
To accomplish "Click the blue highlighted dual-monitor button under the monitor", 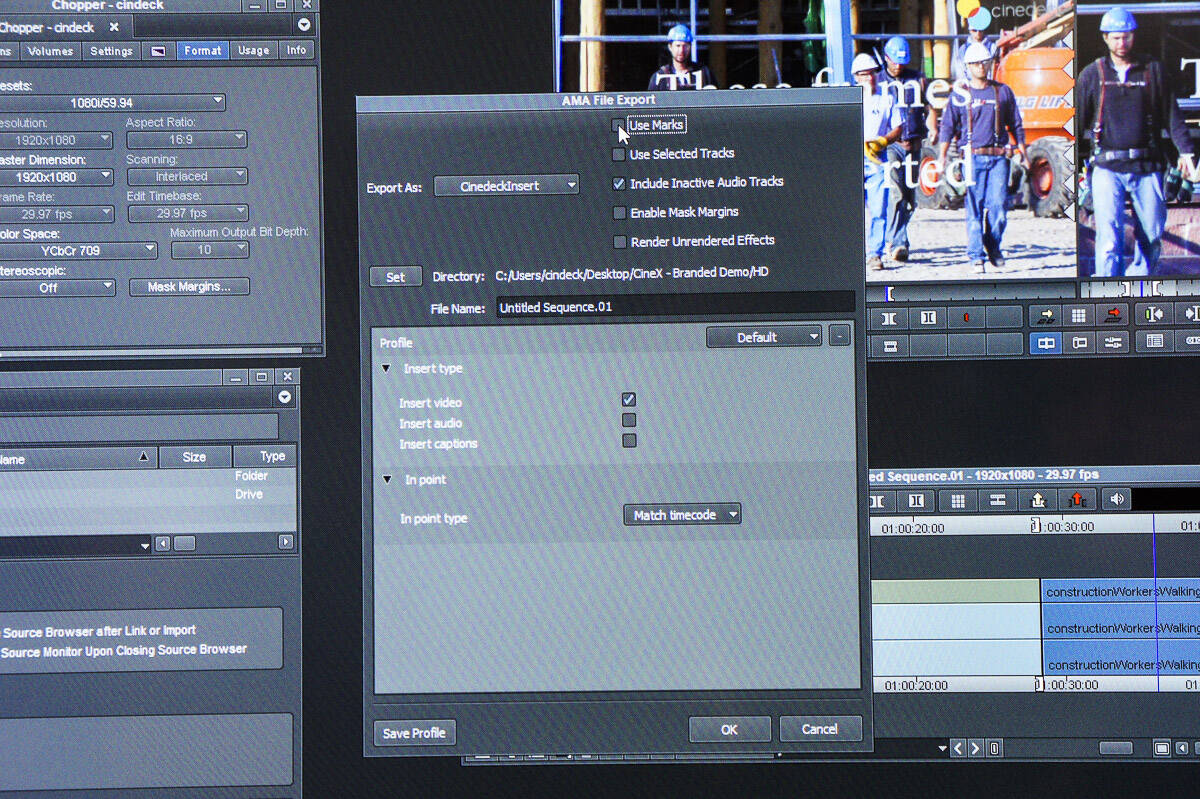I will (x=1046, y=343).
